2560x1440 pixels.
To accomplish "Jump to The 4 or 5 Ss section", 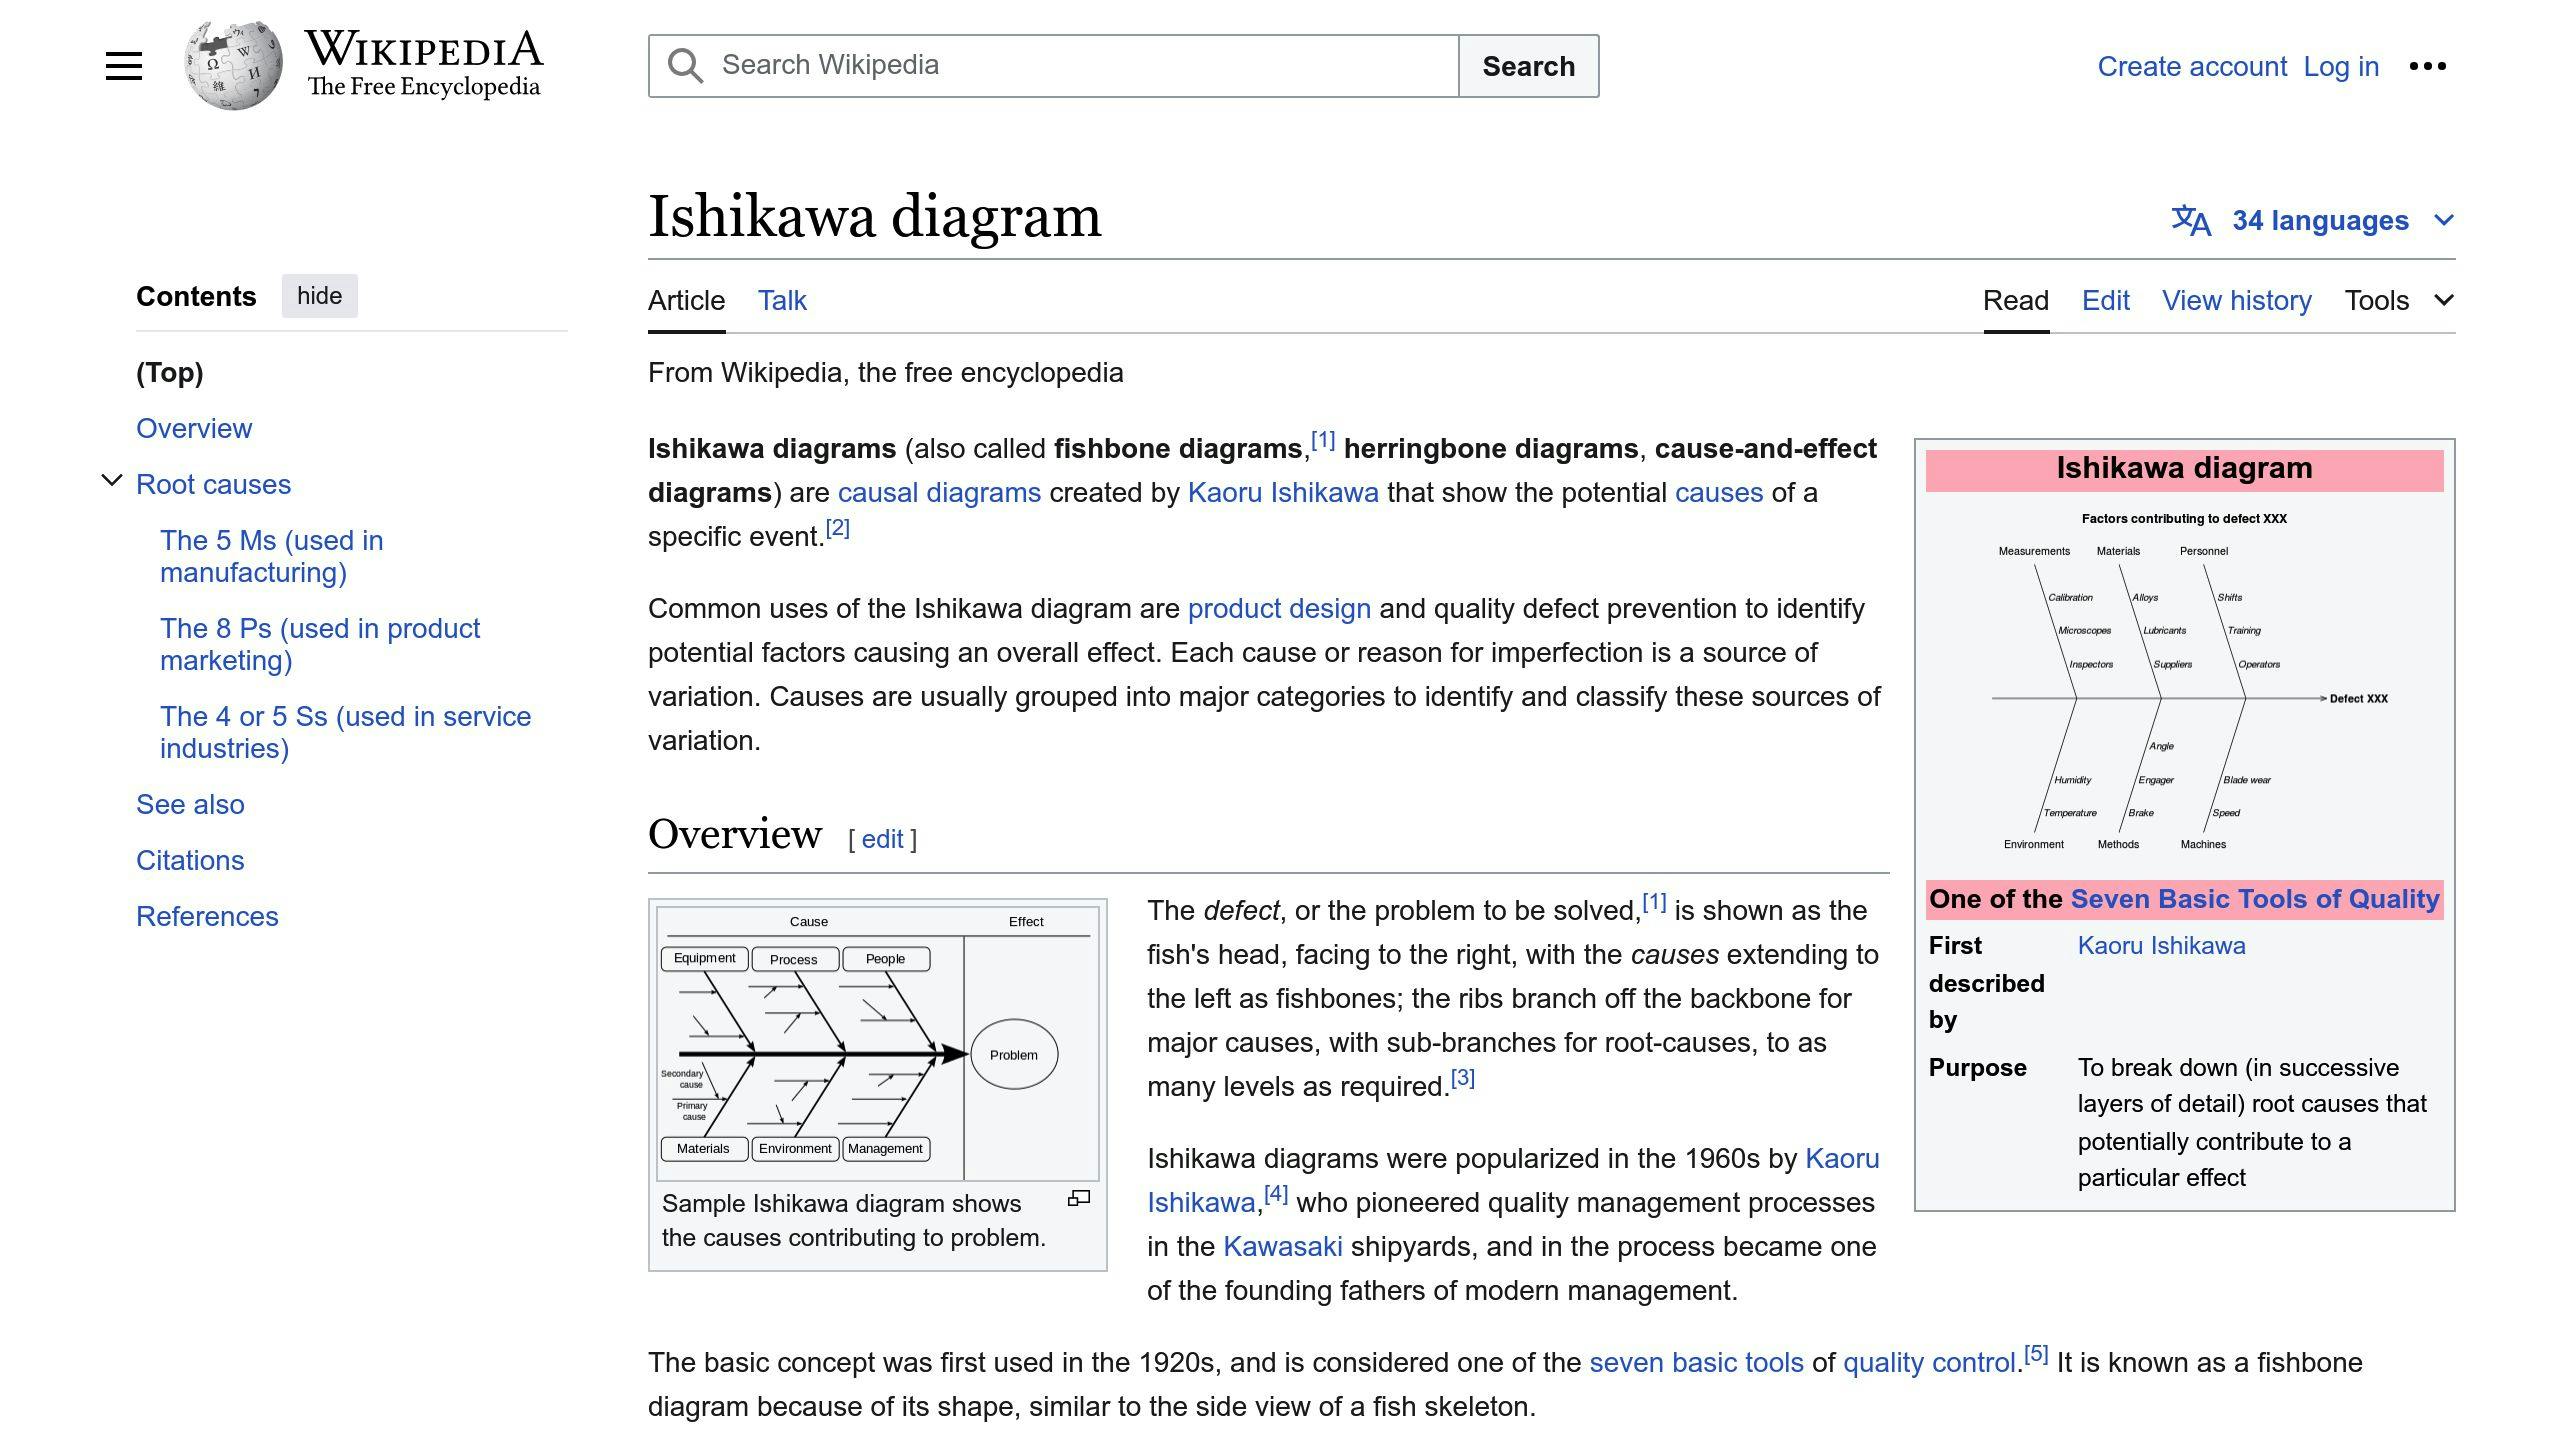I will [345, 732].
